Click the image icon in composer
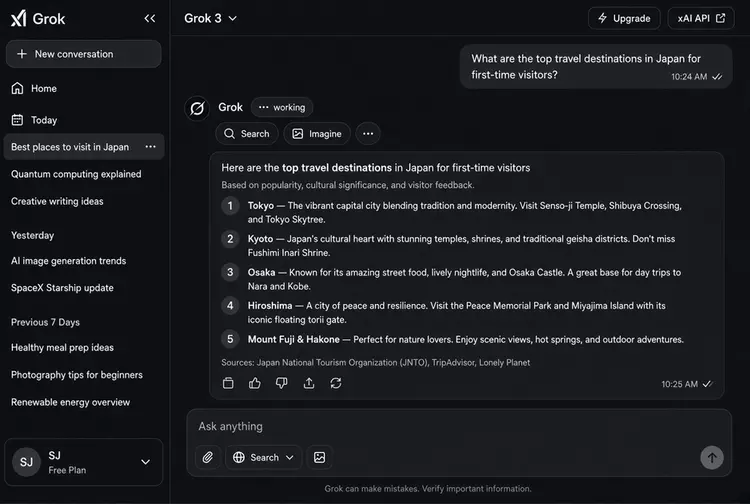 pyautogui.click(x=320, y=458)
